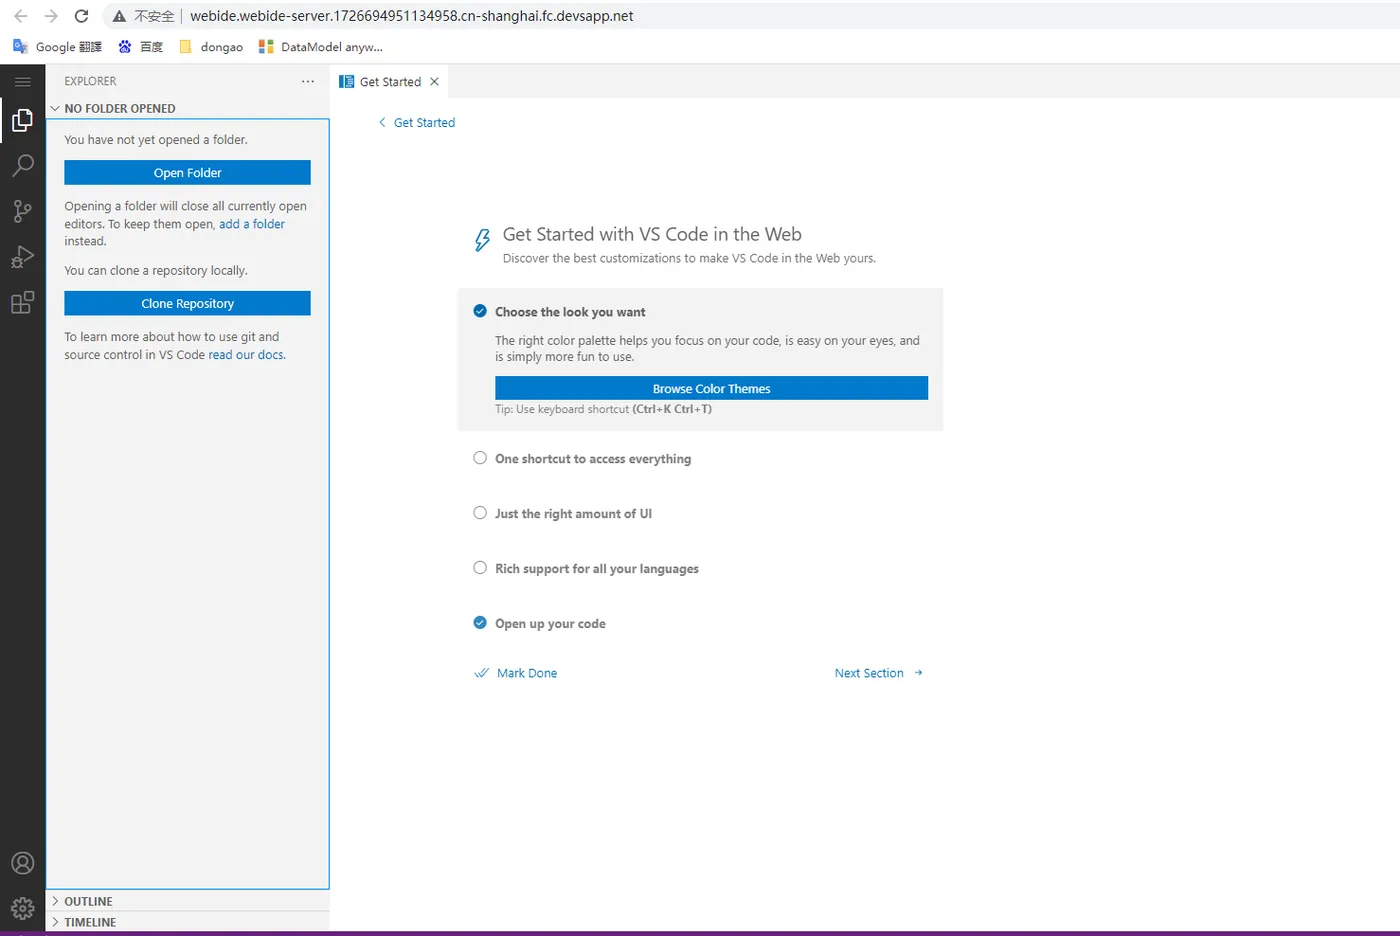
Task: Click the double-check icon beside Mark Done
Action: click(x=481, y=673)
